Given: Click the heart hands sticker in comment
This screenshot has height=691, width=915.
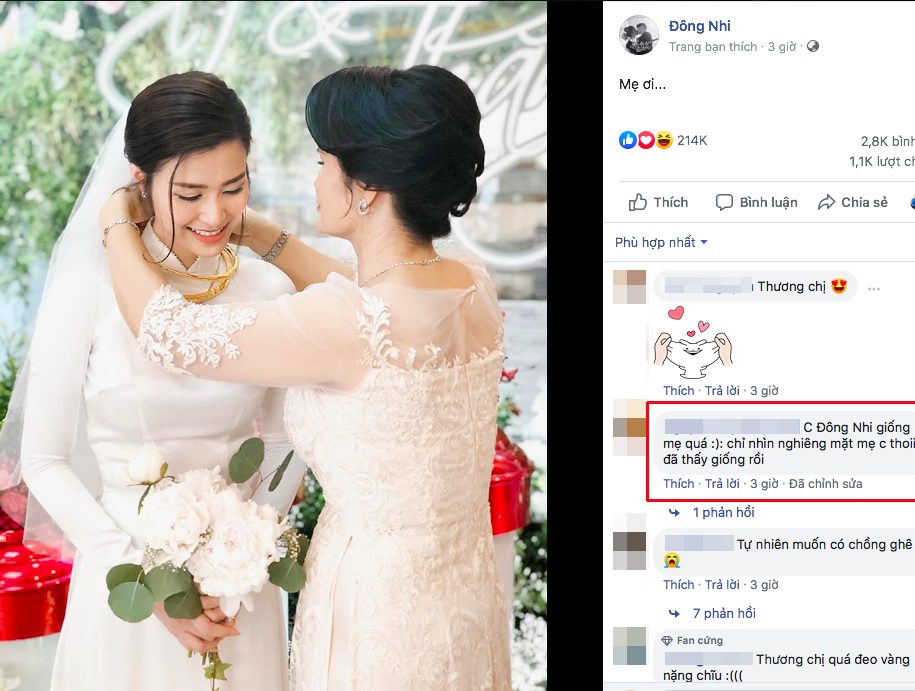Looking at the screenshot, I should pyautogui.click(x=692, y=344).
